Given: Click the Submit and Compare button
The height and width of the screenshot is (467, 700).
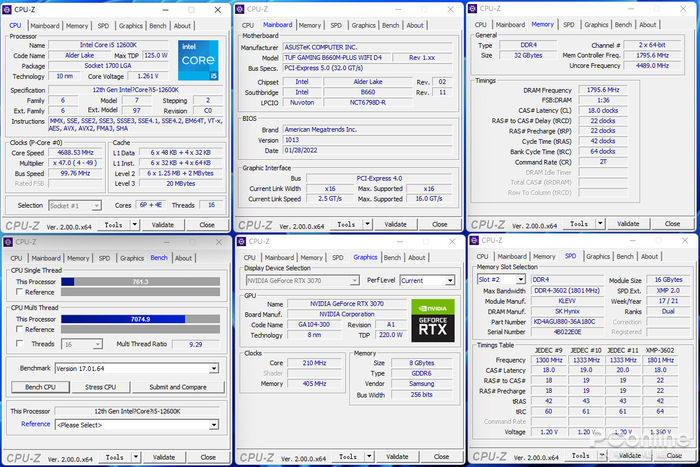Looking at the screenshot, I should (177, 387).
